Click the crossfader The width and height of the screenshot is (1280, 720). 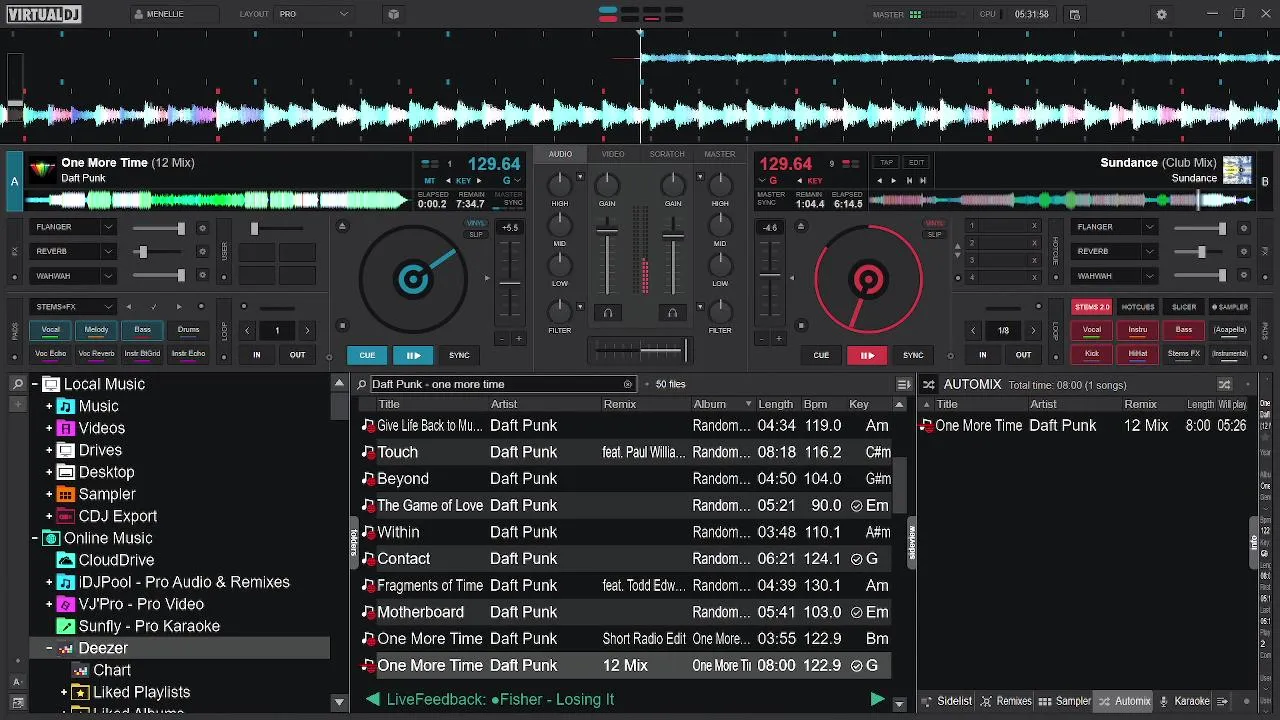click(x=639, y=350)
